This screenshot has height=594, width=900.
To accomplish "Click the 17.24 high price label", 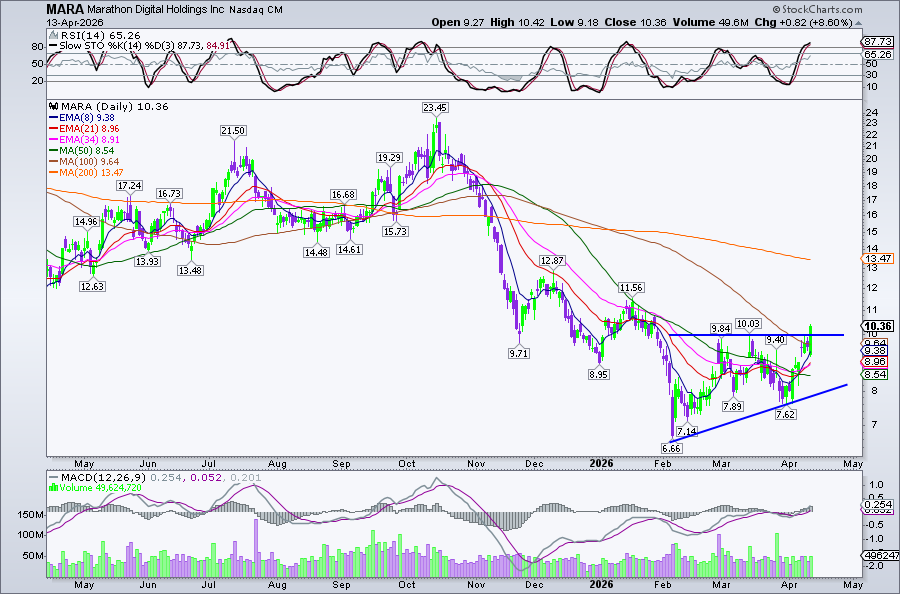I will 129,185.
